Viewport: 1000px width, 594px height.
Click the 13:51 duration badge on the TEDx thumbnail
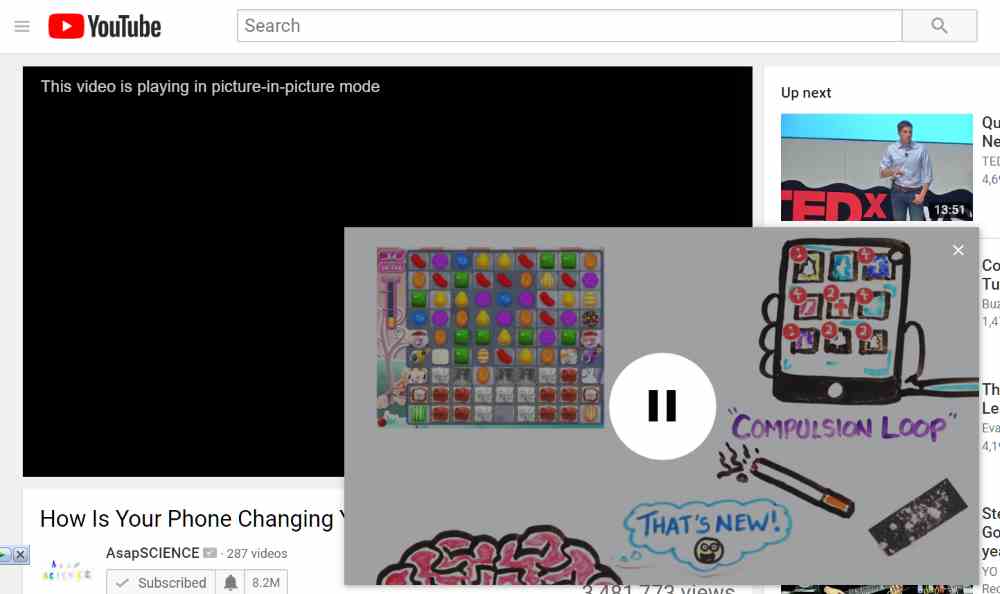[x=950, y=209]
